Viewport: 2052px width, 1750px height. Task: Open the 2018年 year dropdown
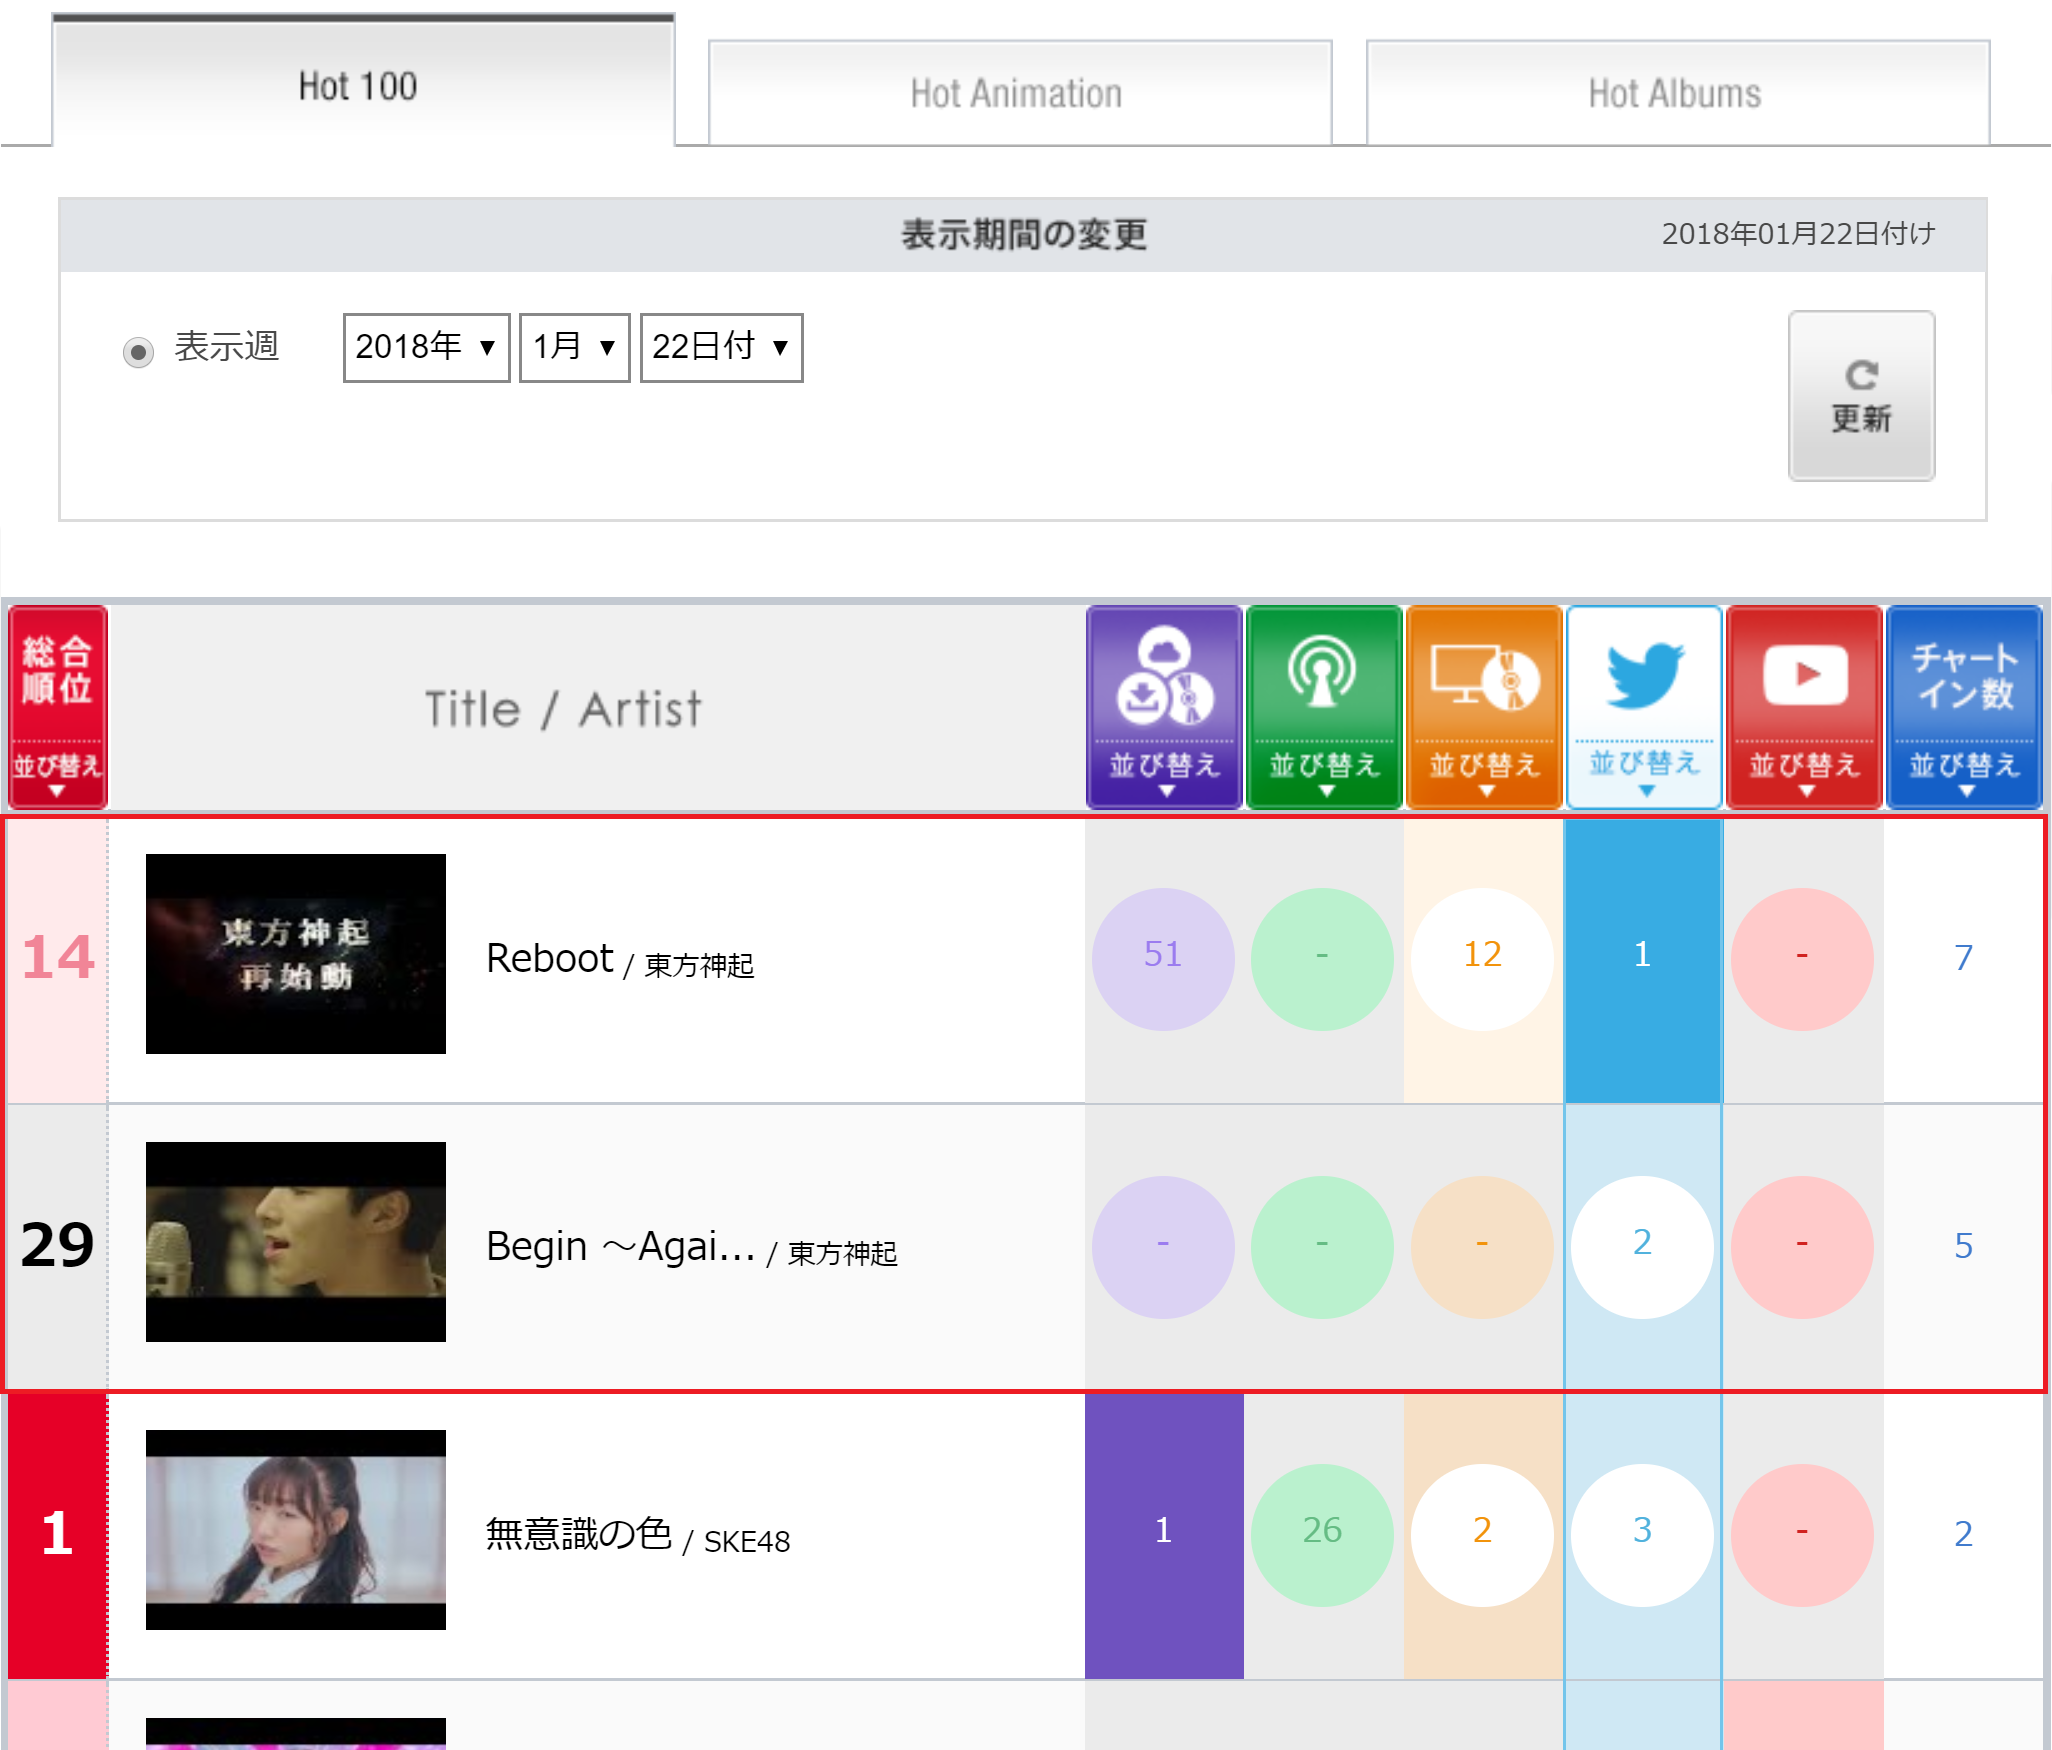[x=426, y=347]
